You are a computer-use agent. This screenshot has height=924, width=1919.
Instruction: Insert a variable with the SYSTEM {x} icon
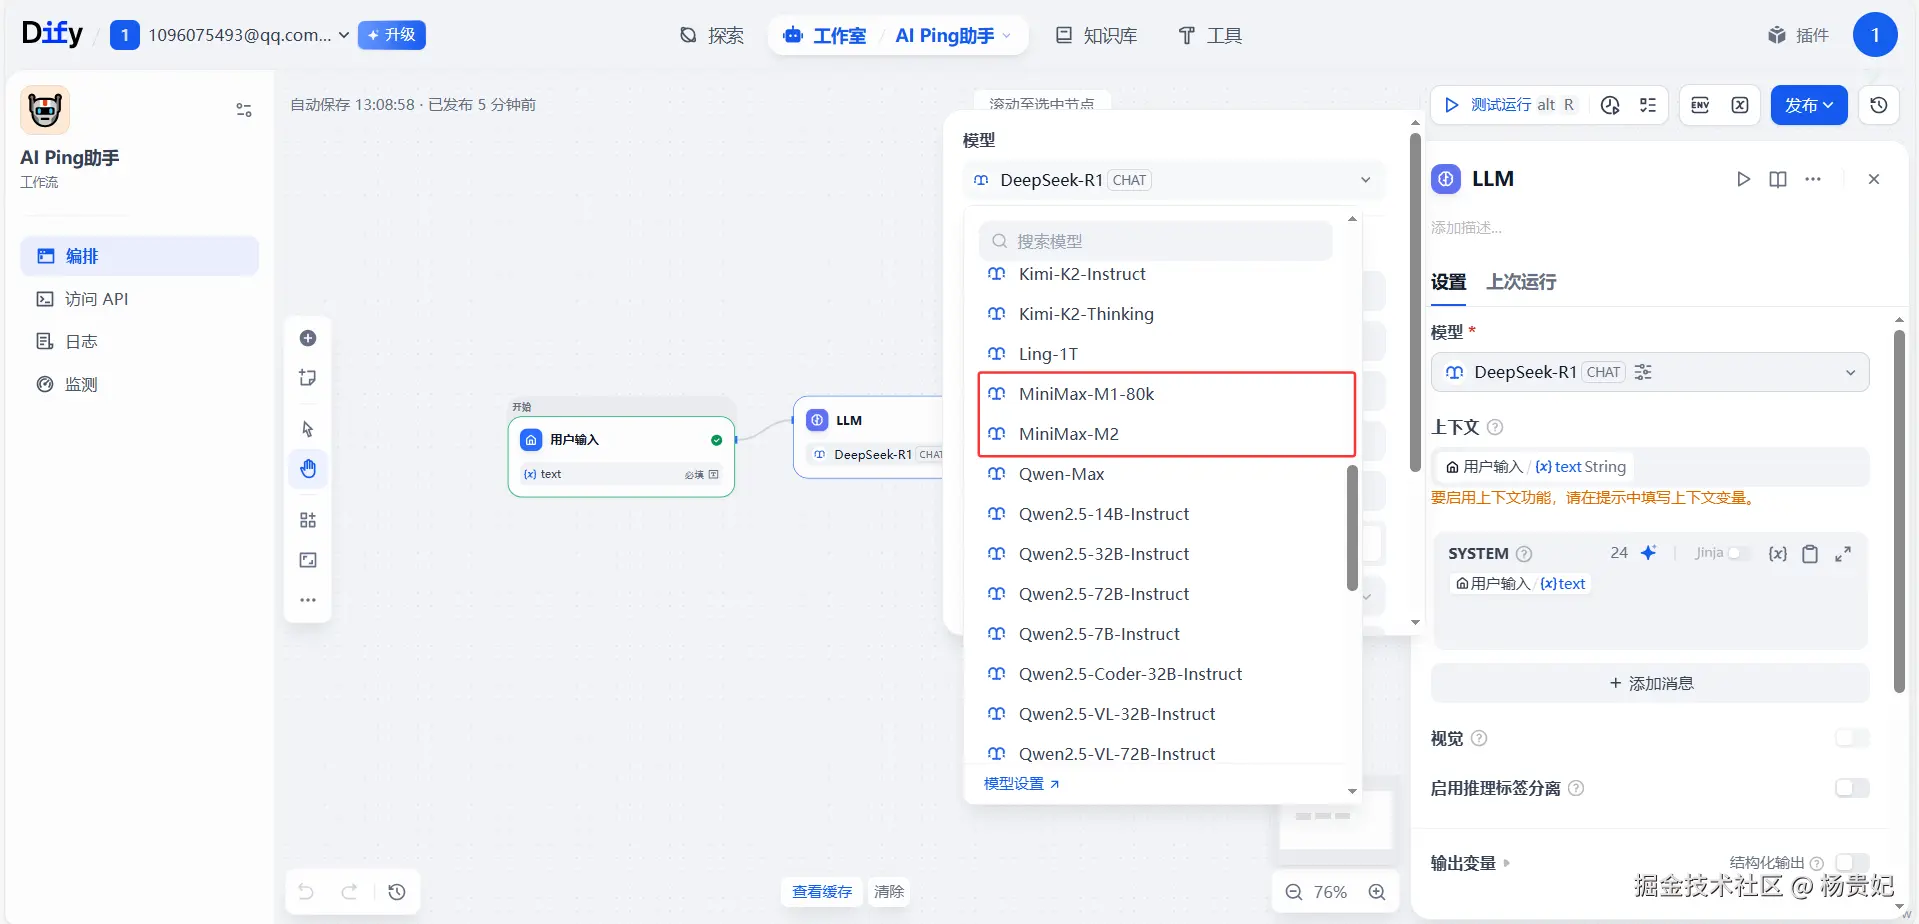click(x=1777, y=553)
